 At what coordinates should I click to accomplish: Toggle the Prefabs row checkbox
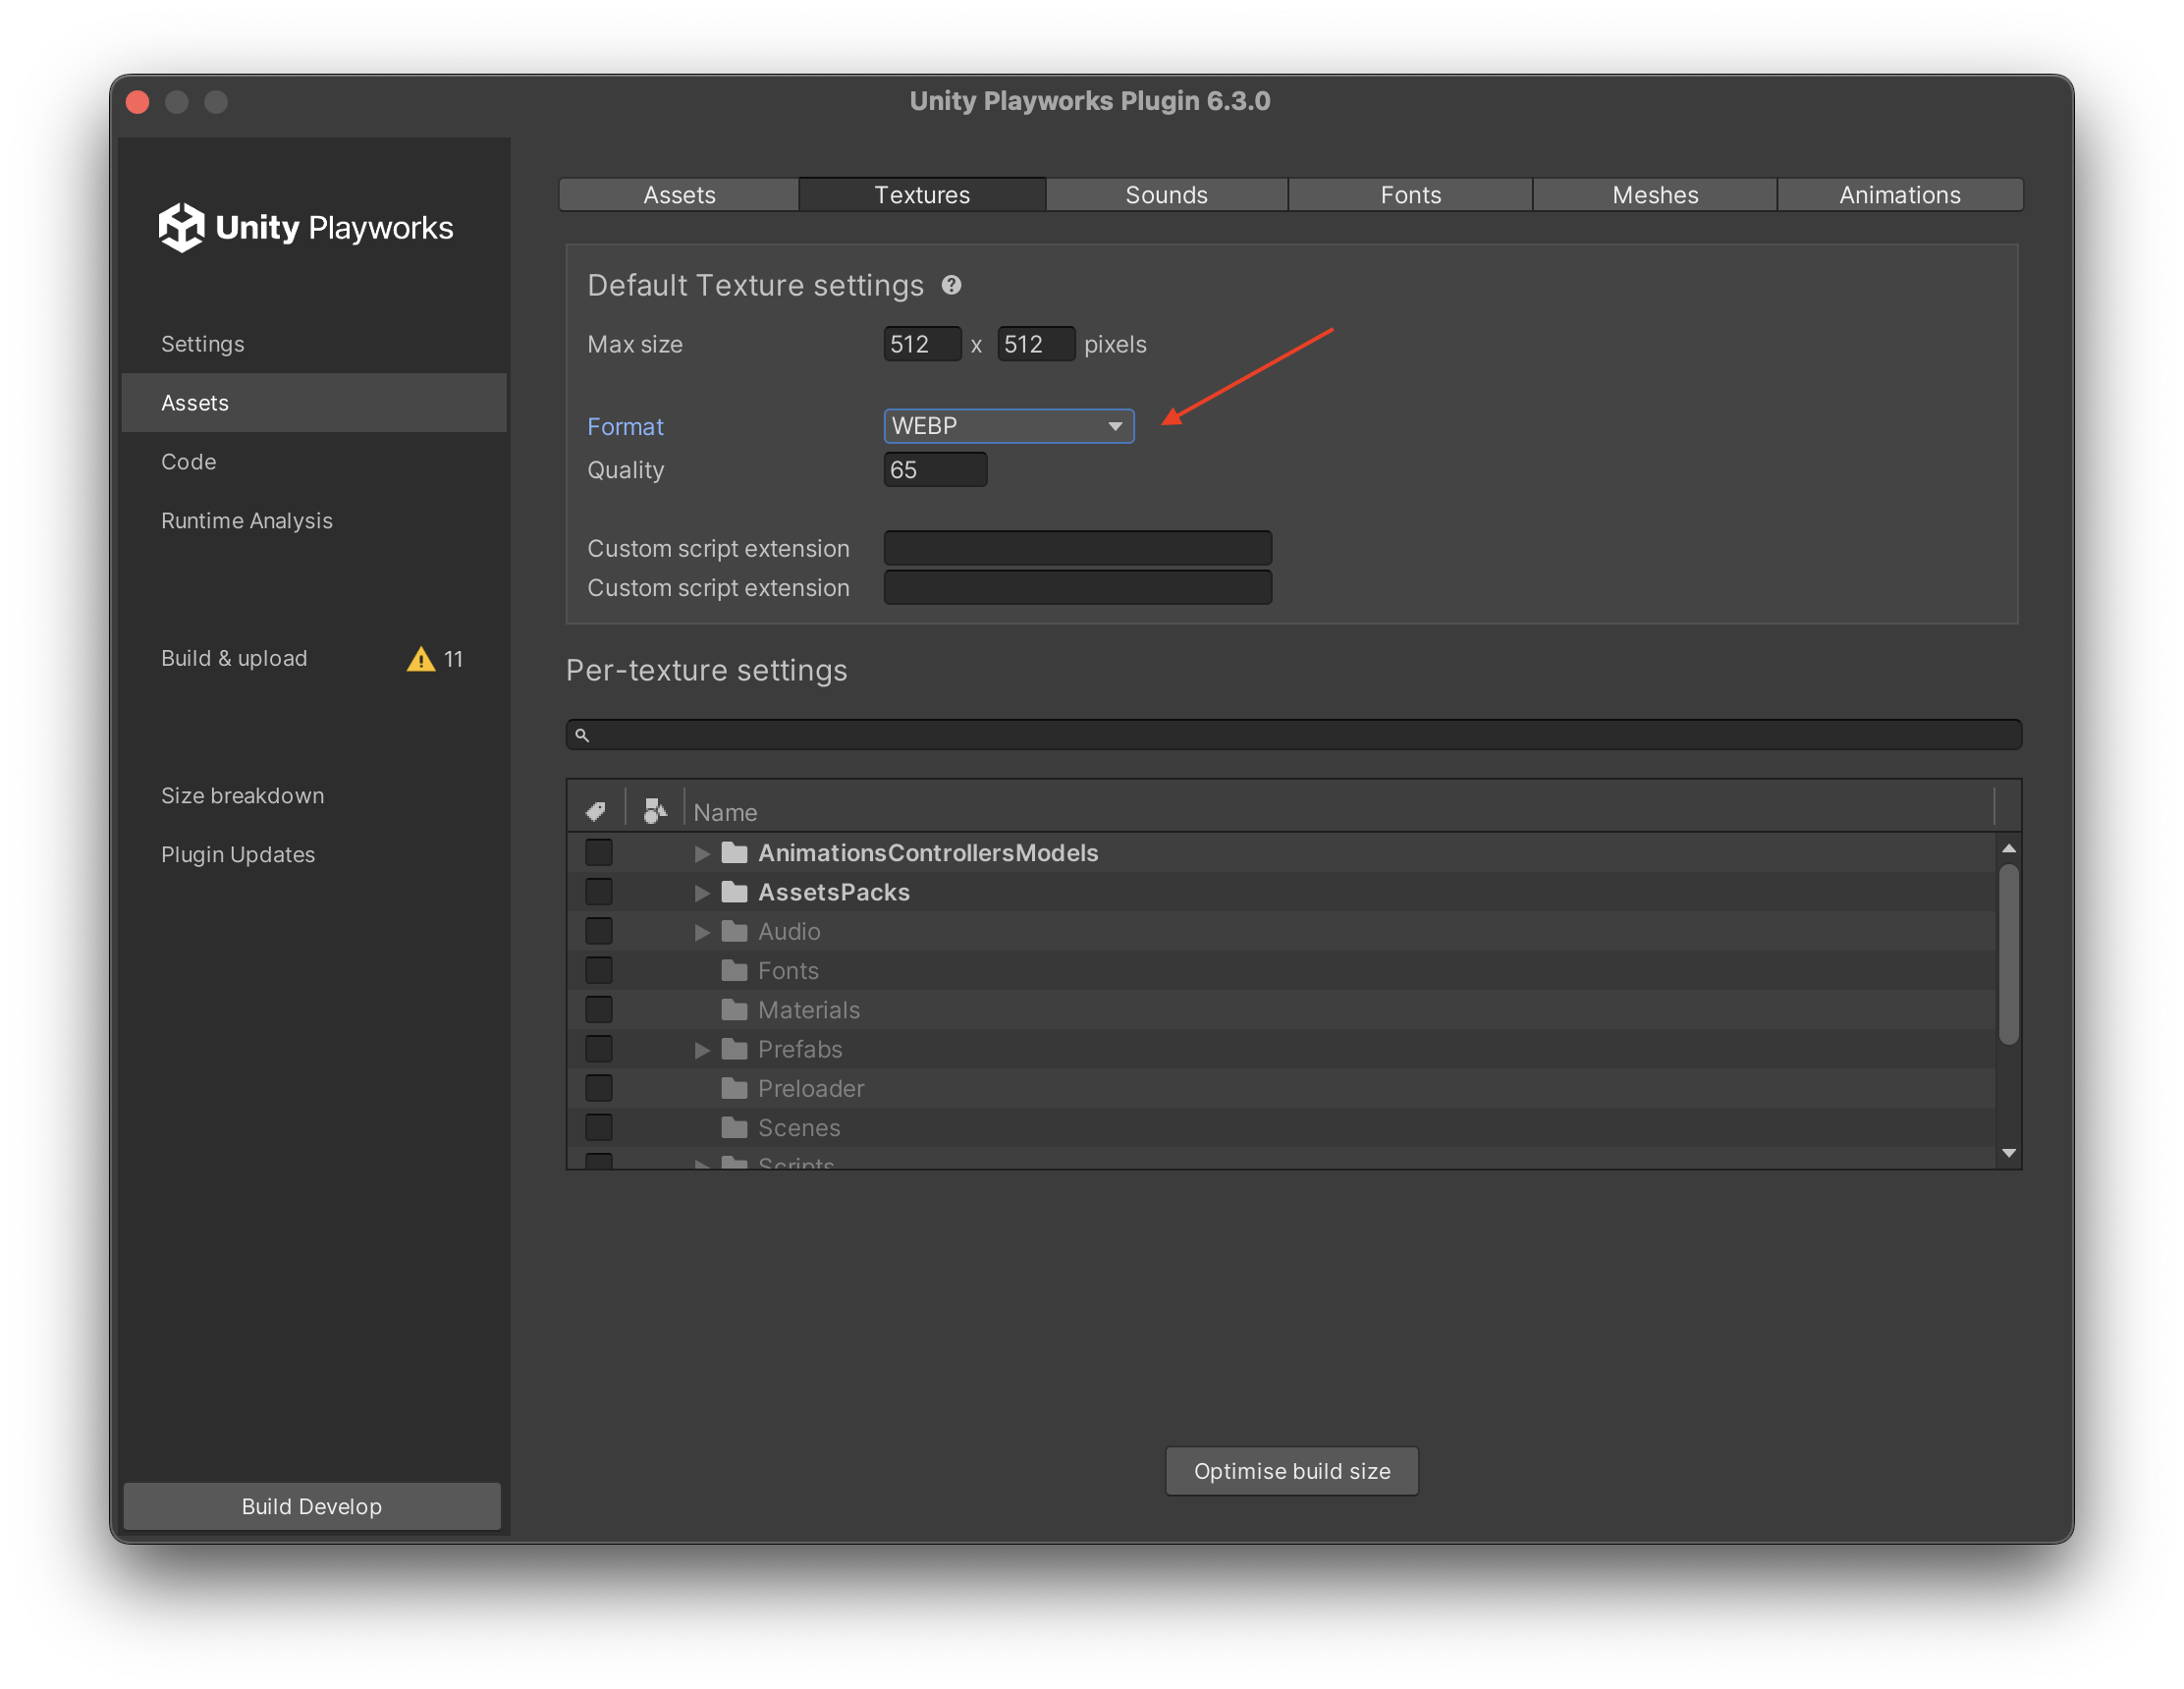[599, 1050]
